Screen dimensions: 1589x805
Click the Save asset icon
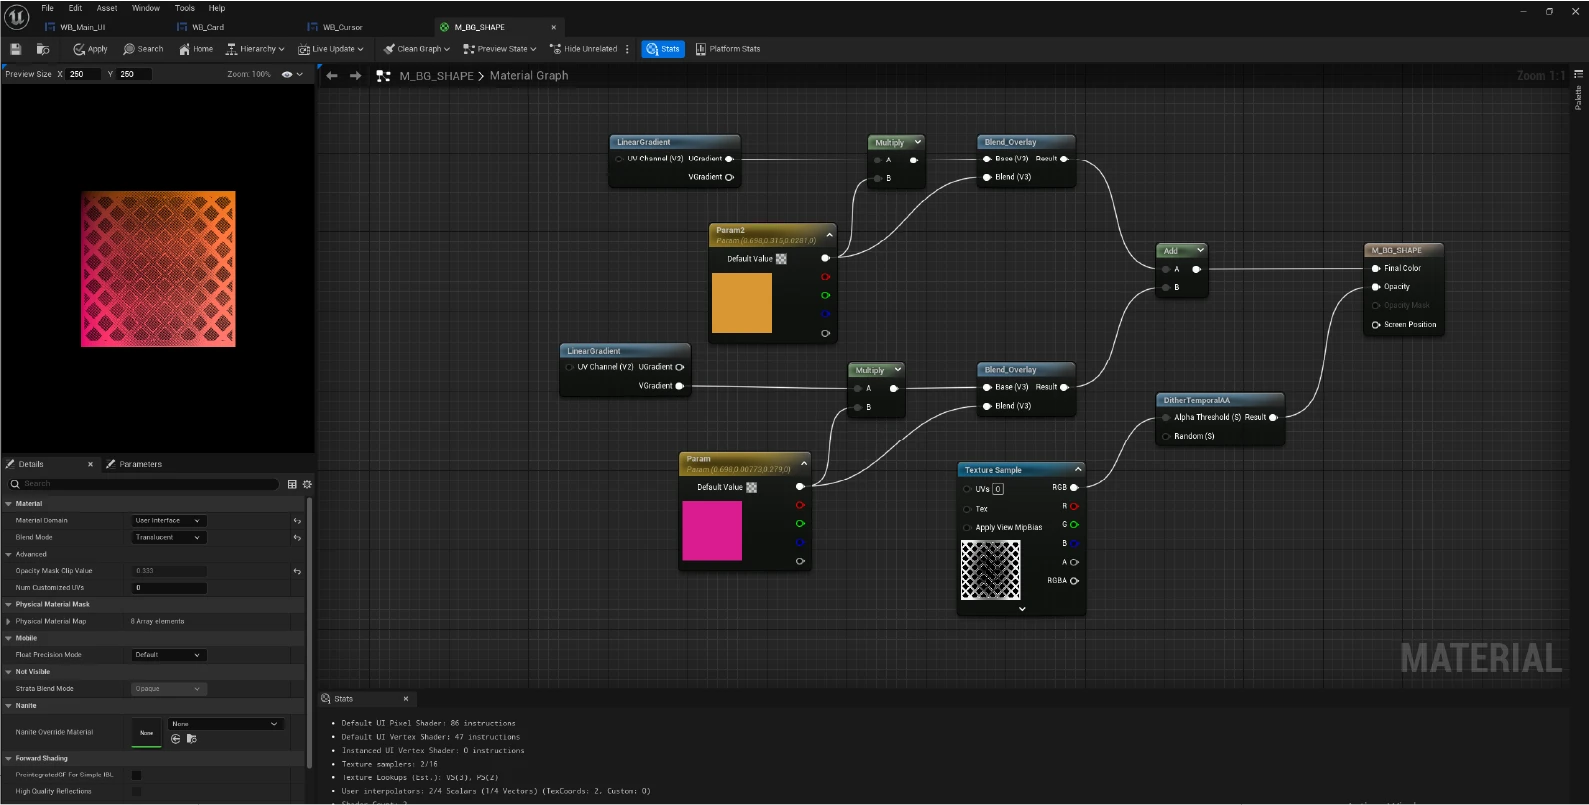point(15,49)
